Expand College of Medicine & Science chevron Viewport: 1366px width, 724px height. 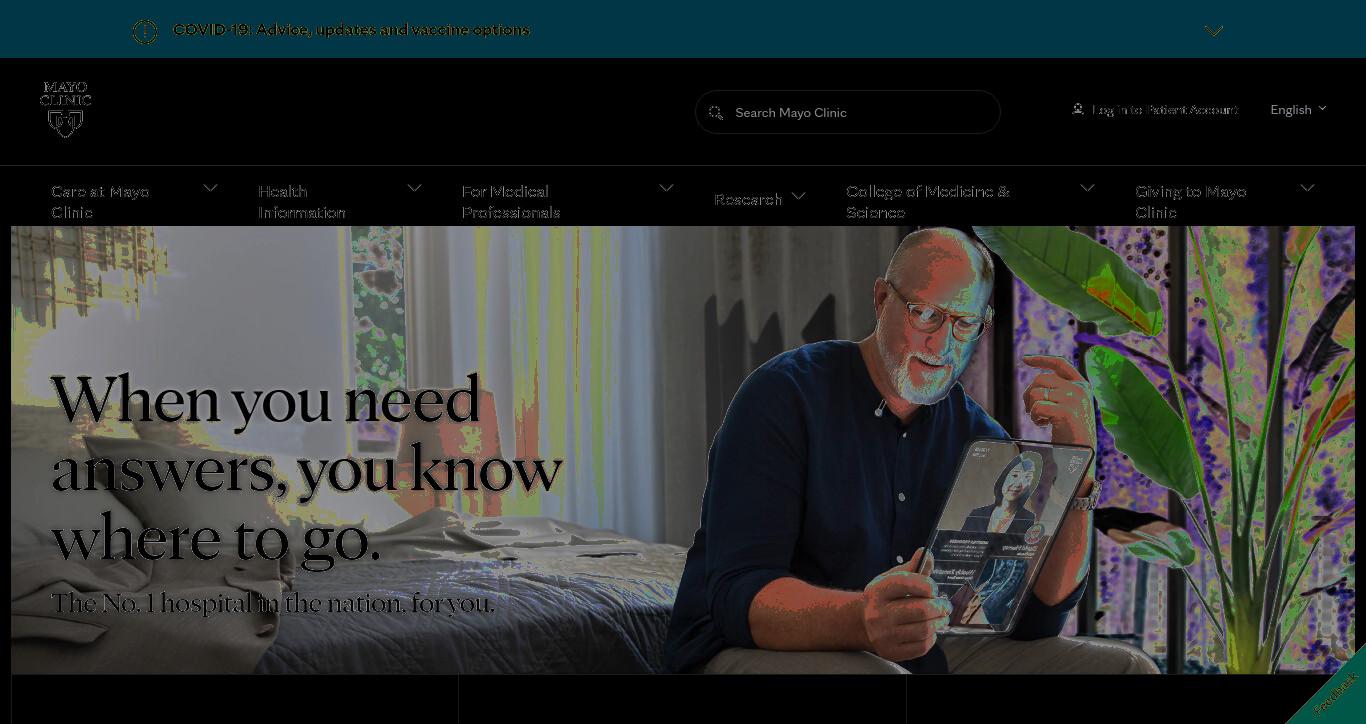coord(1087,188)
